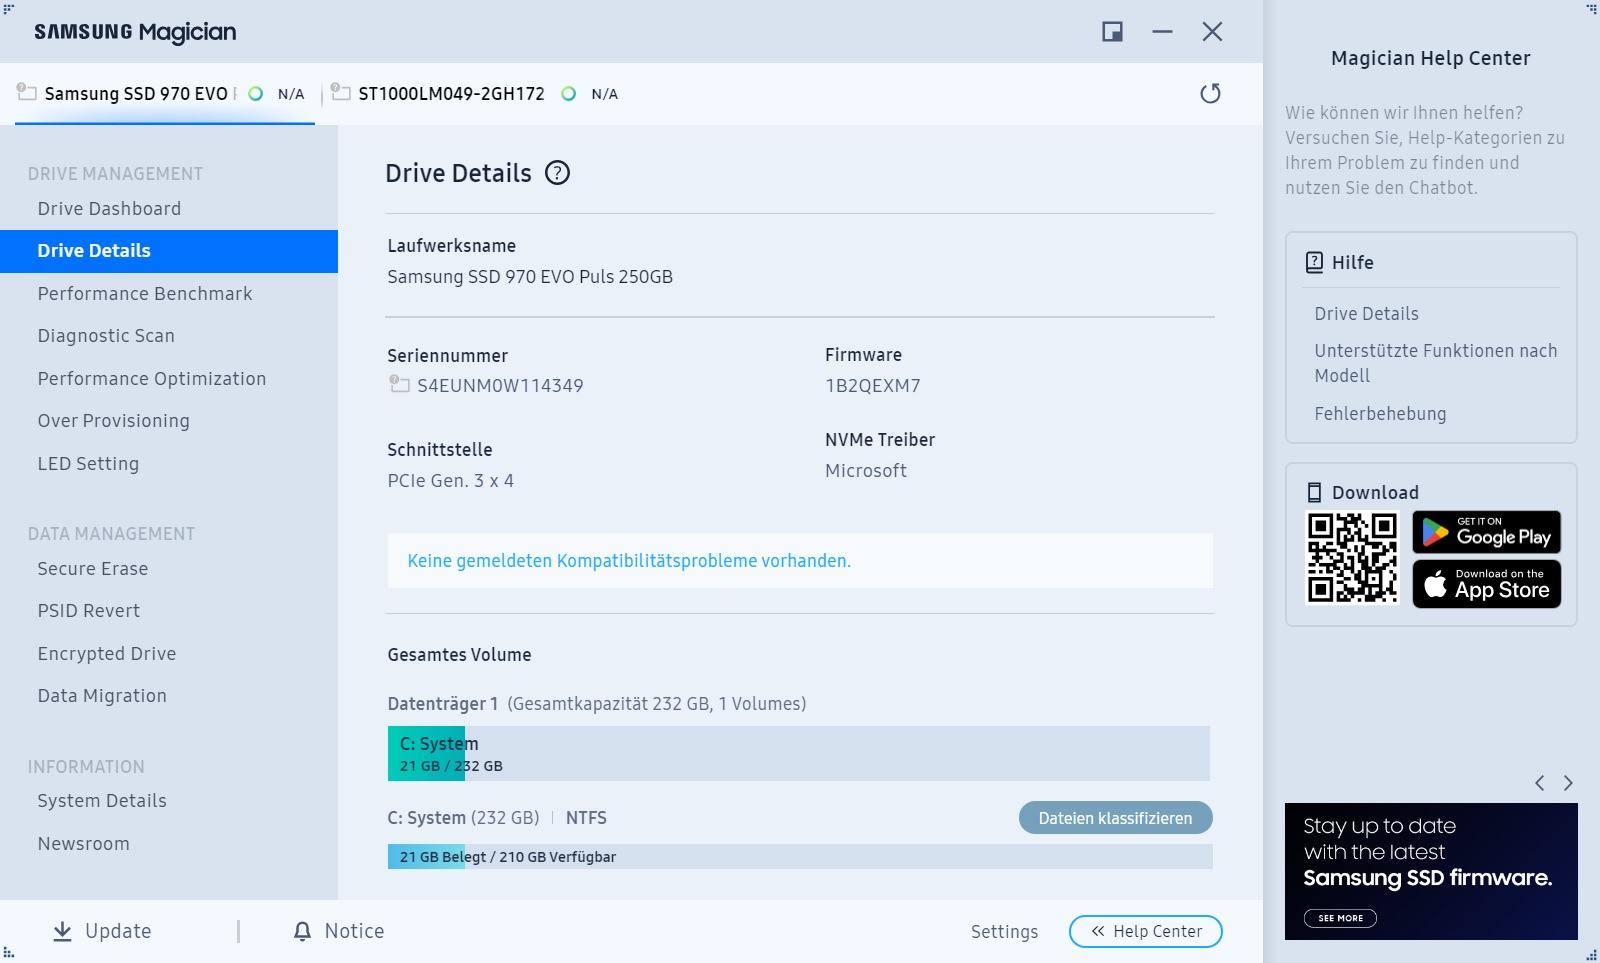The height and width of the screenshot is (963, 1600).
Task: Open Unterstützte Funktionen nach Modell help link
Action: [x=1435, y=363]
